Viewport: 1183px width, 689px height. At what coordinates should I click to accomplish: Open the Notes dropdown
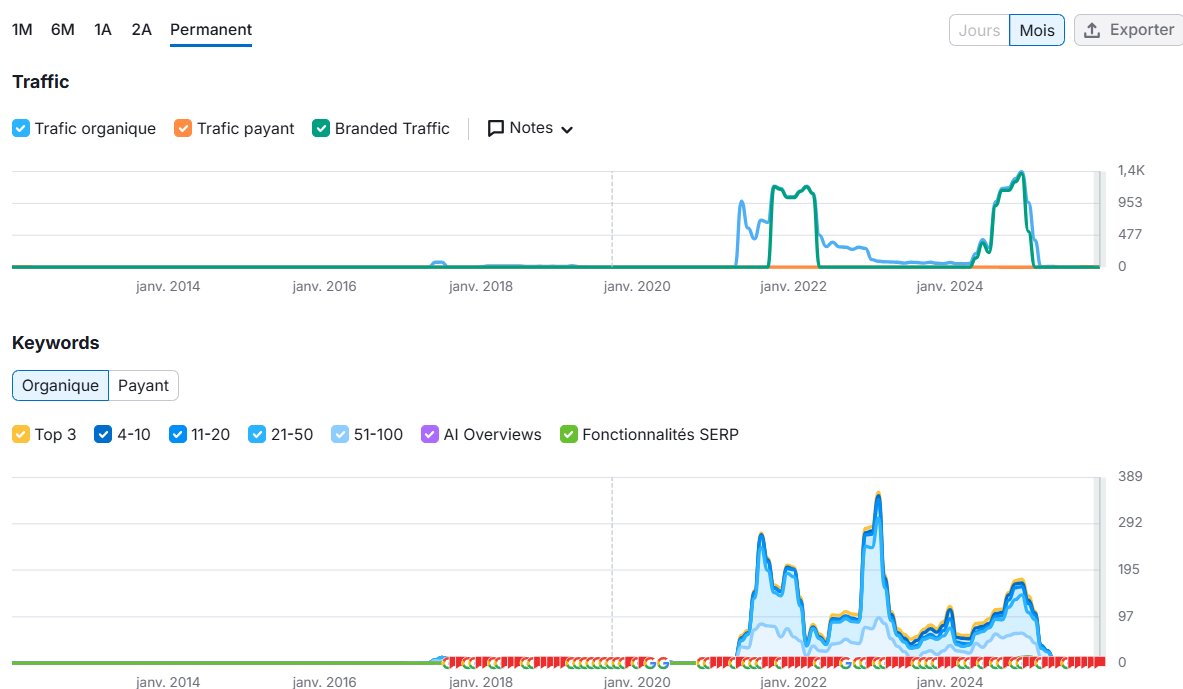pos(530,128)
